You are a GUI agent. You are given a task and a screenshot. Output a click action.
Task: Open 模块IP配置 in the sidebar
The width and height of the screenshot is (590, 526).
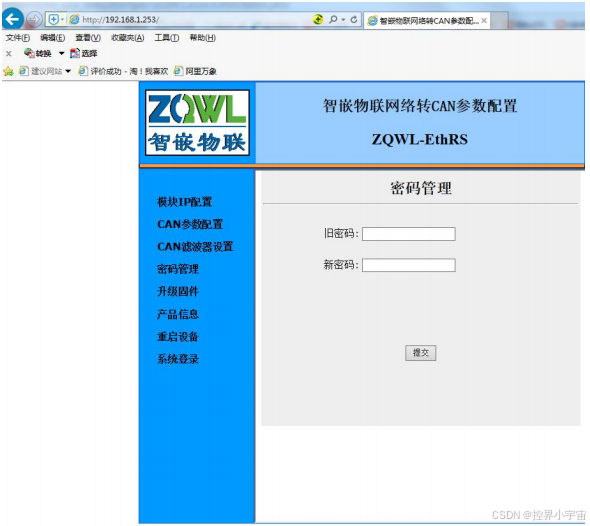[x=184, y=202]
